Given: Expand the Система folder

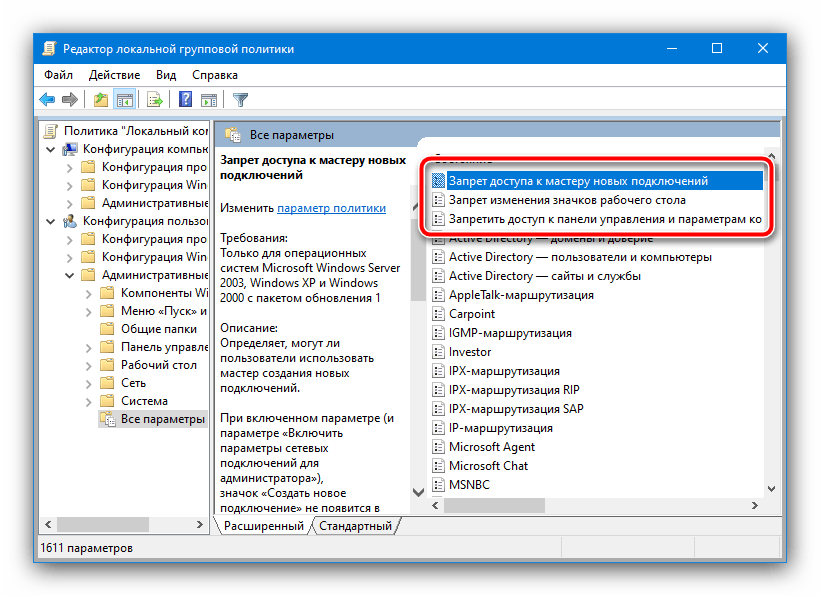Looking at the screenshot, I should pos(88,402).
